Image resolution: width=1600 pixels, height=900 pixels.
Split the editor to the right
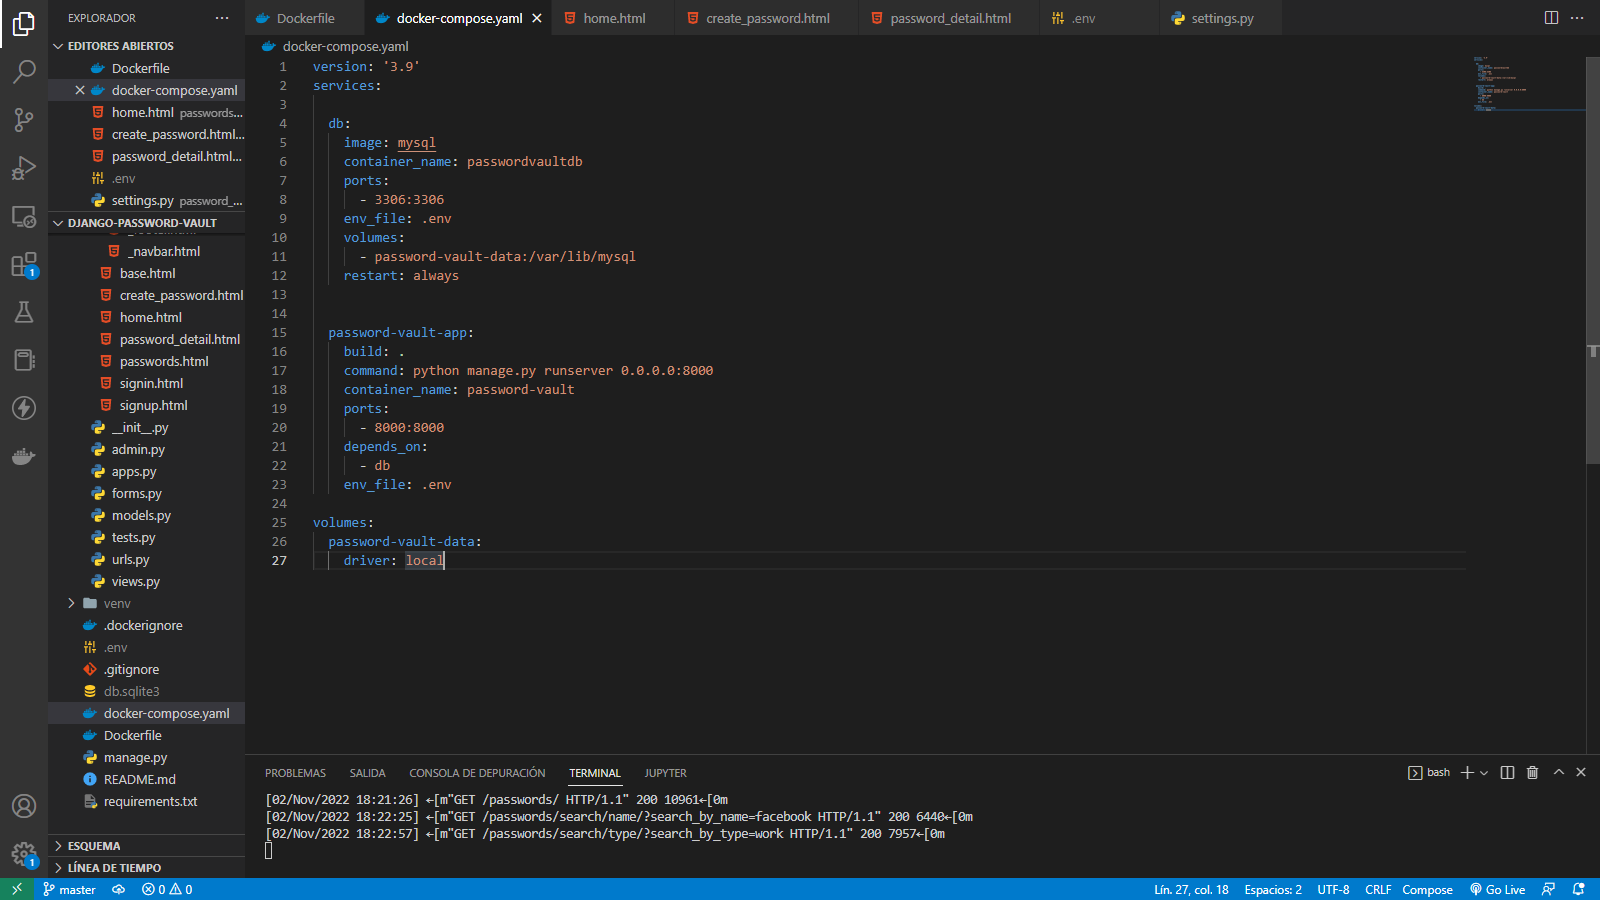(x=1551, y=18)
